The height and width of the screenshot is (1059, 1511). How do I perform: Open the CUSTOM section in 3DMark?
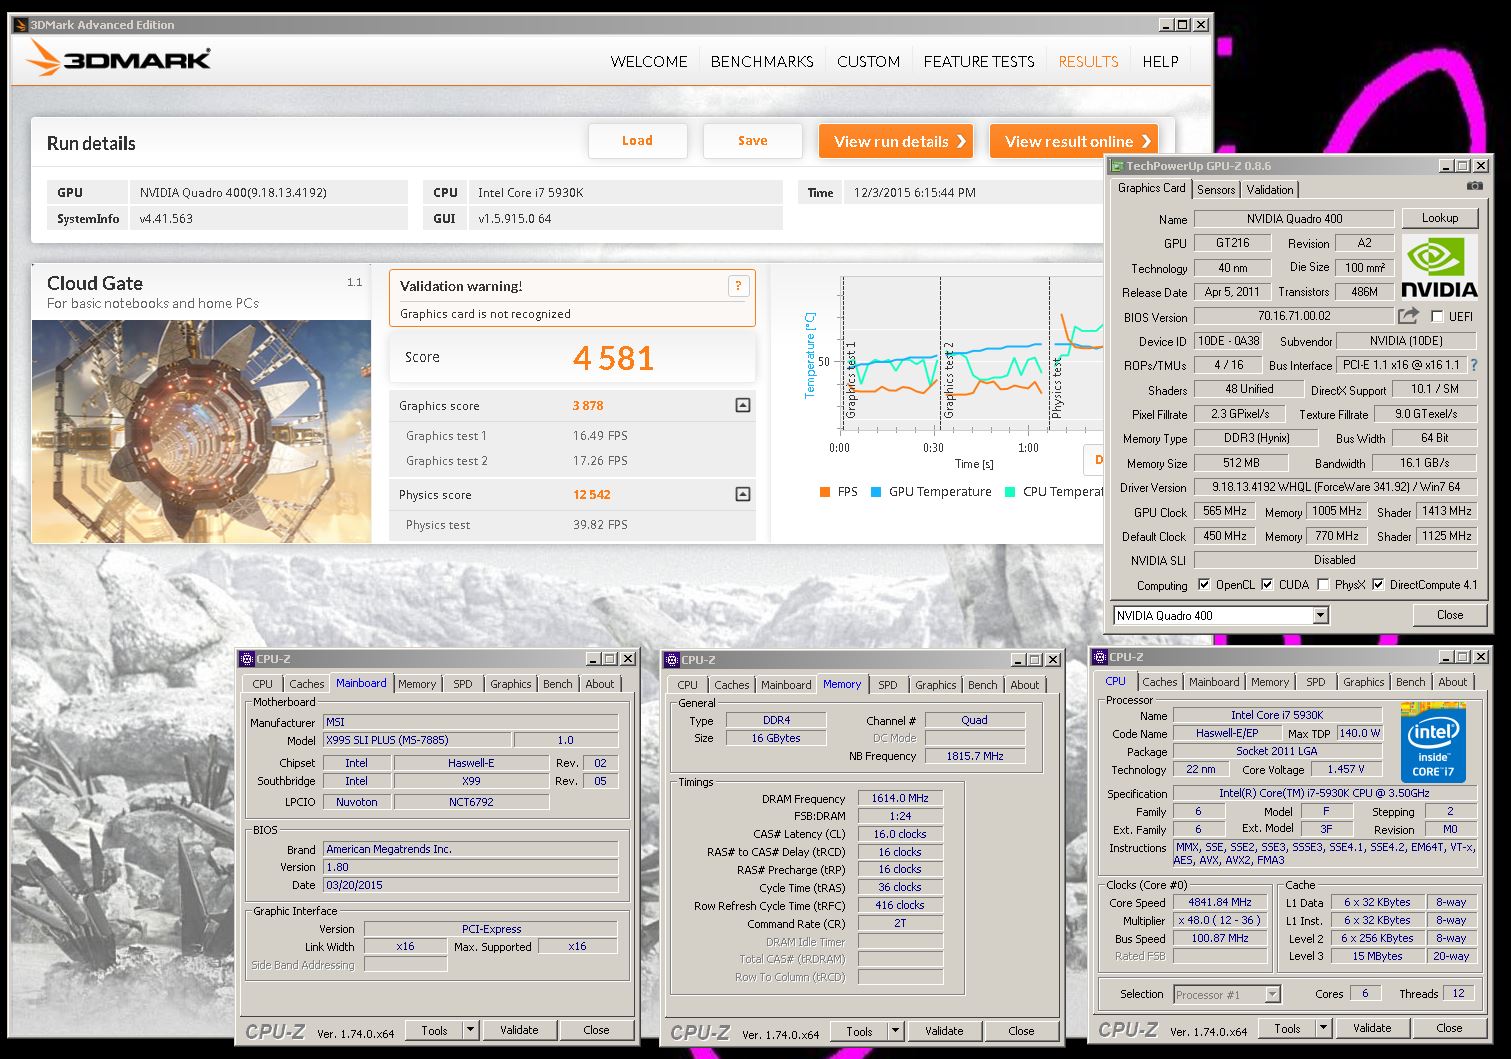pos(868,61)
